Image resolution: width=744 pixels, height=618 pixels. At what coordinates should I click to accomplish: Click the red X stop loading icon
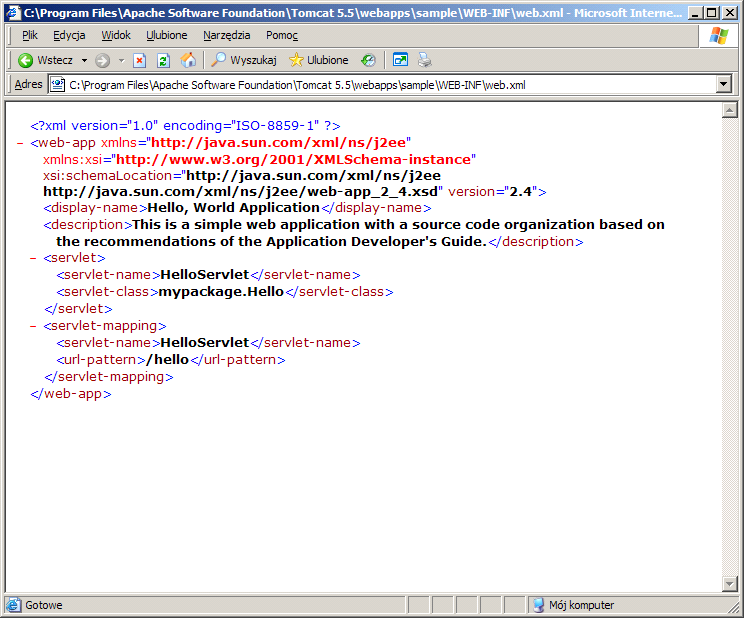139,60
